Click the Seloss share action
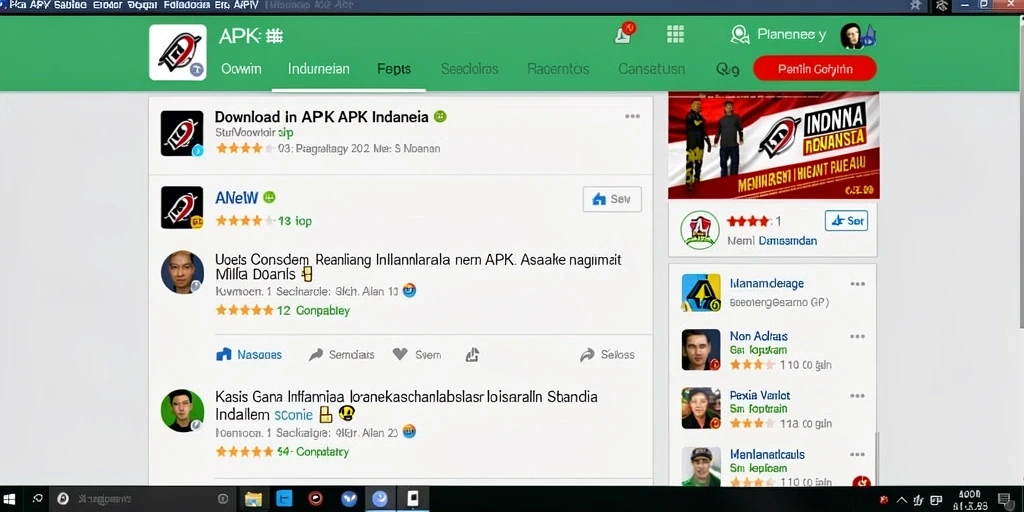Image resolution: width=1024 pixels, height=512 pixels. [607, 355]
